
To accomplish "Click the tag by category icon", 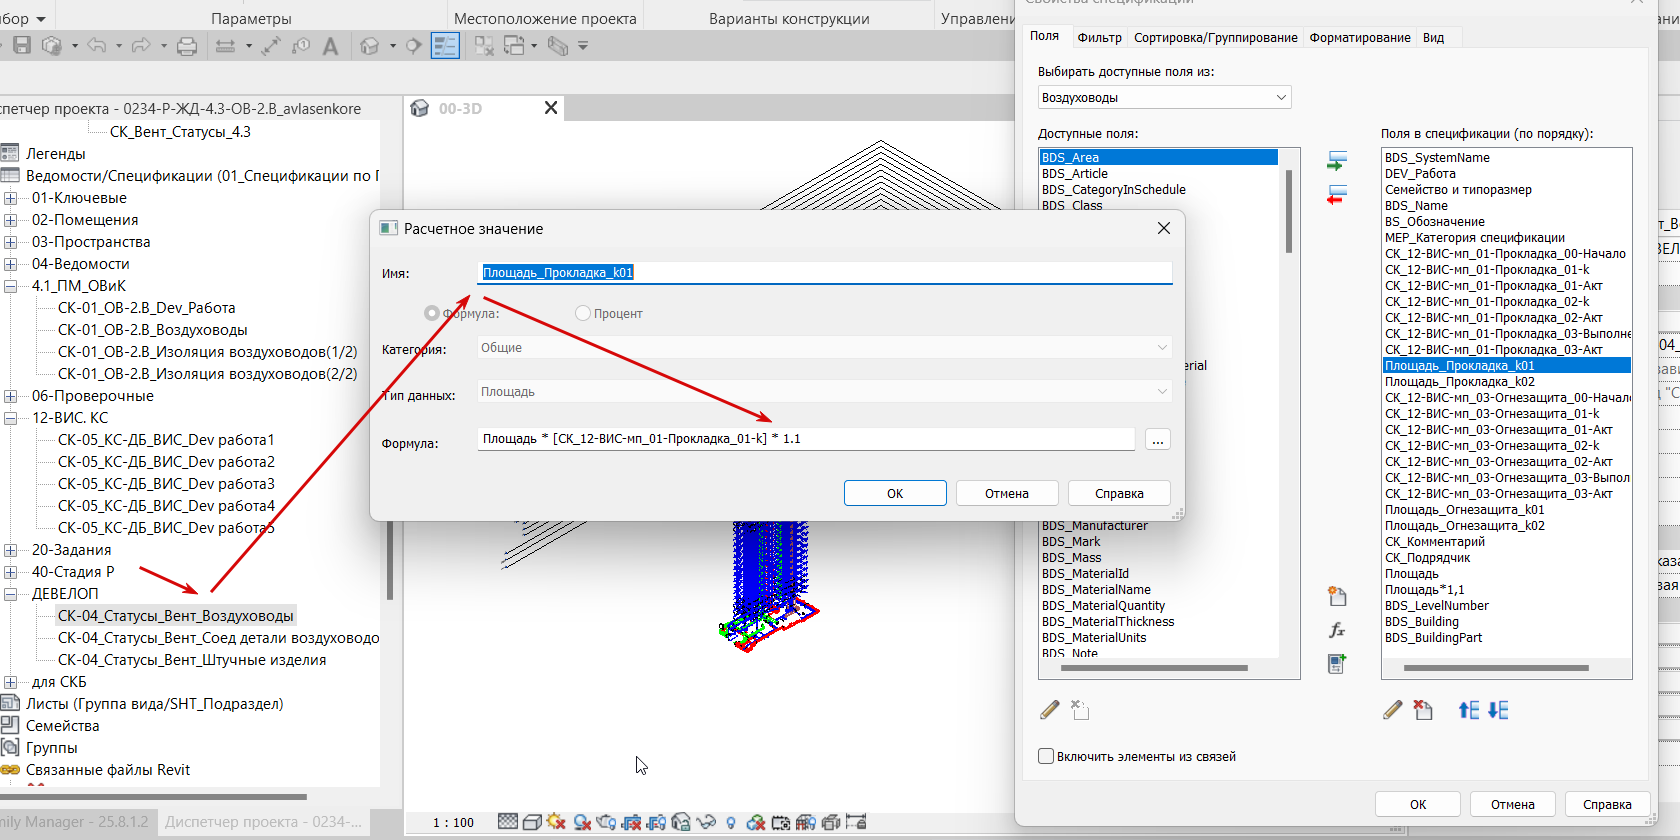I will [x=301, y=46].
